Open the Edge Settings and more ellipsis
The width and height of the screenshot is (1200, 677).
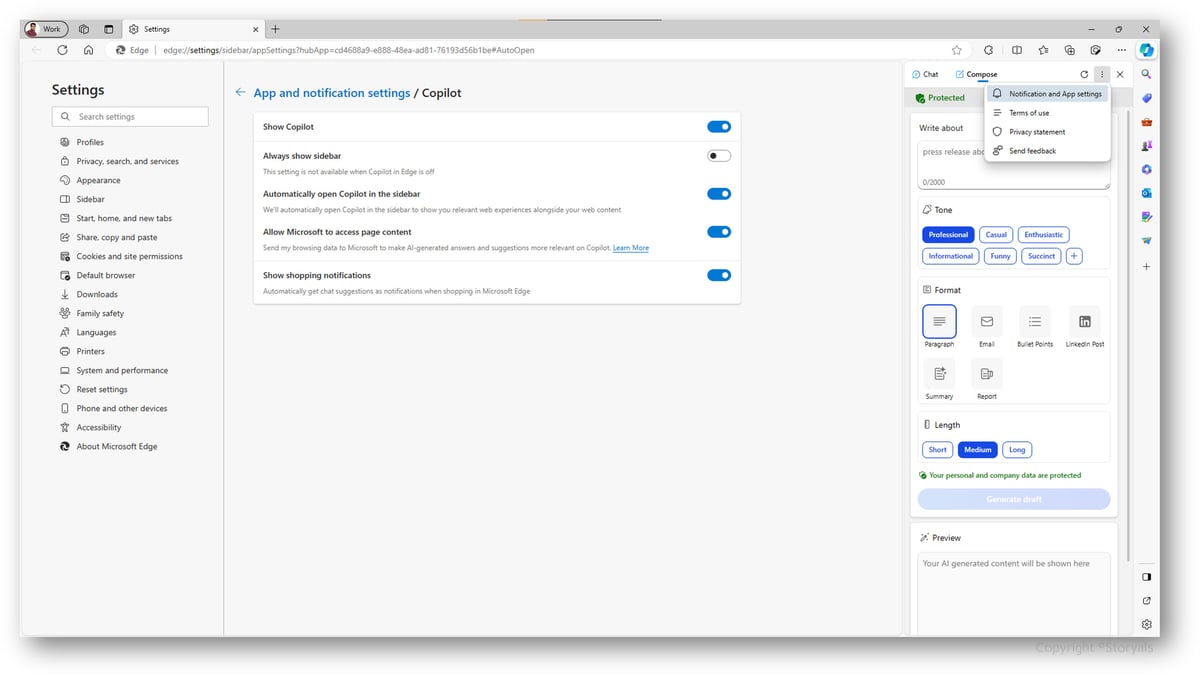1121,50
